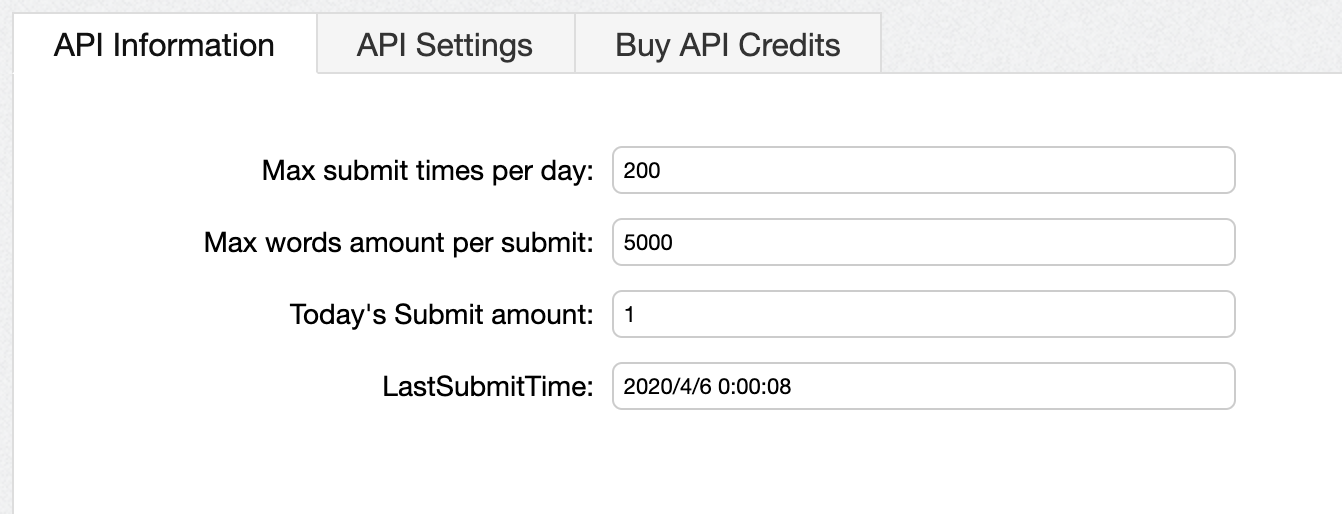This screenshot has width=1342, height=514.
Task: Click empty panel area below the LastSubmitTime field
Action: [x=922, y=460]
